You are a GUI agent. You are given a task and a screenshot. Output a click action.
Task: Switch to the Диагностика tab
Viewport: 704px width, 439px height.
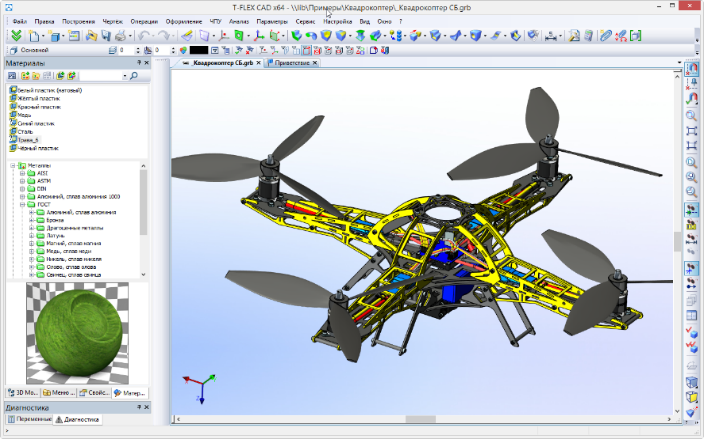78,419
